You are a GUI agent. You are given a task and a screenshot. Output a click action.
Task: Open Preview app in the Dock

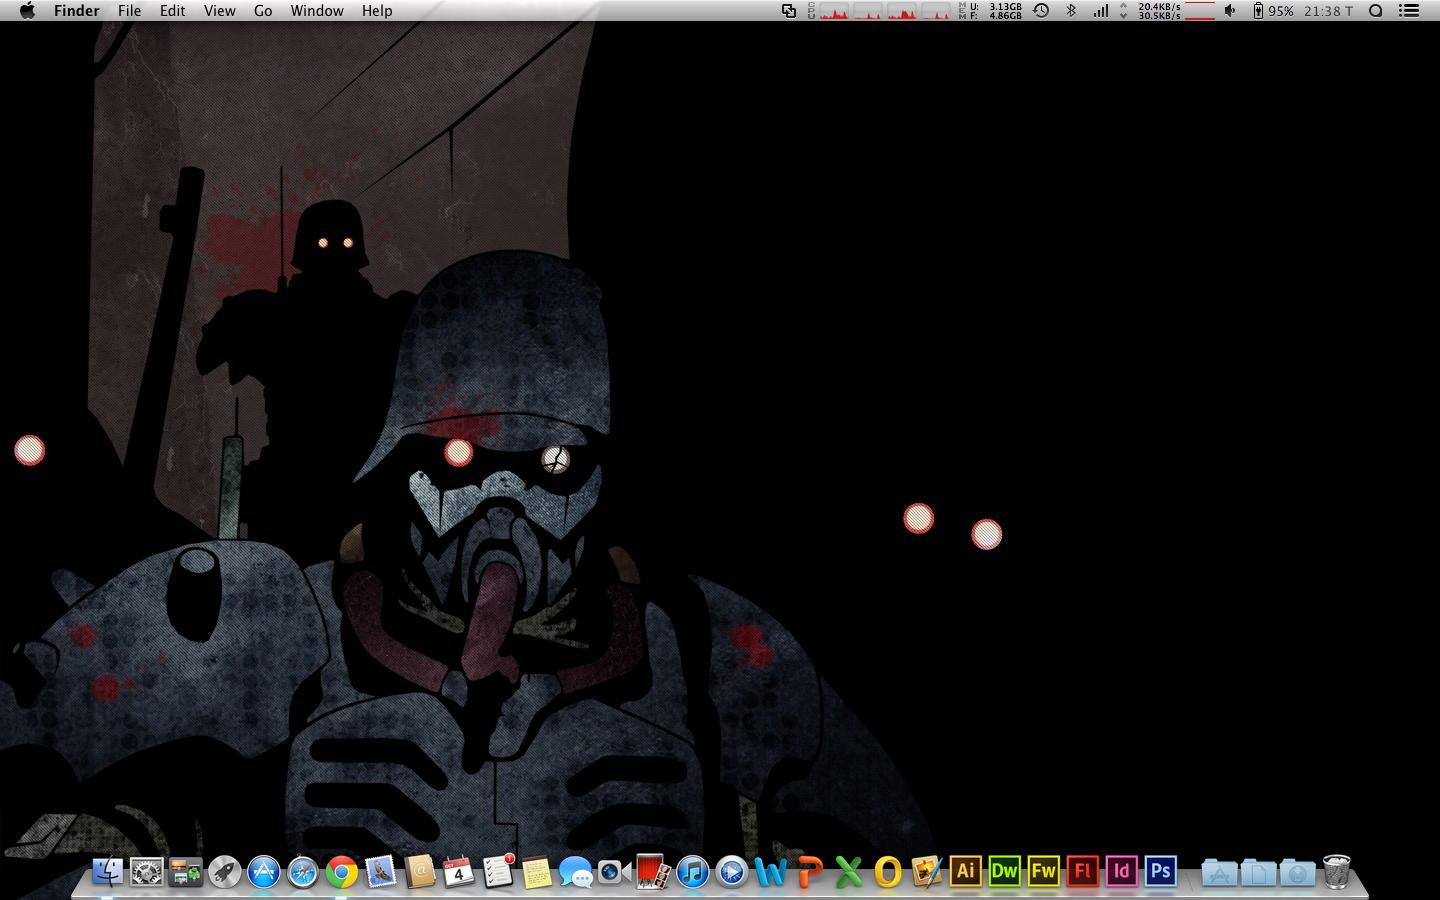coord(926,872)
